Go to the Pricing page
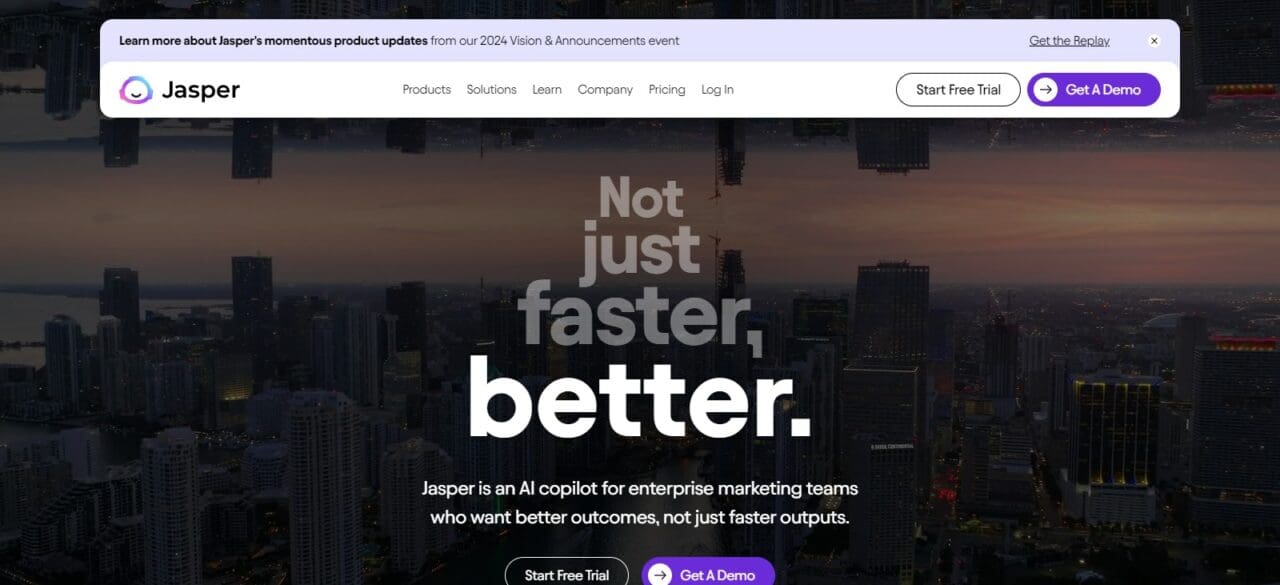The image size is (1280, 585). click(x=667, y=90)
